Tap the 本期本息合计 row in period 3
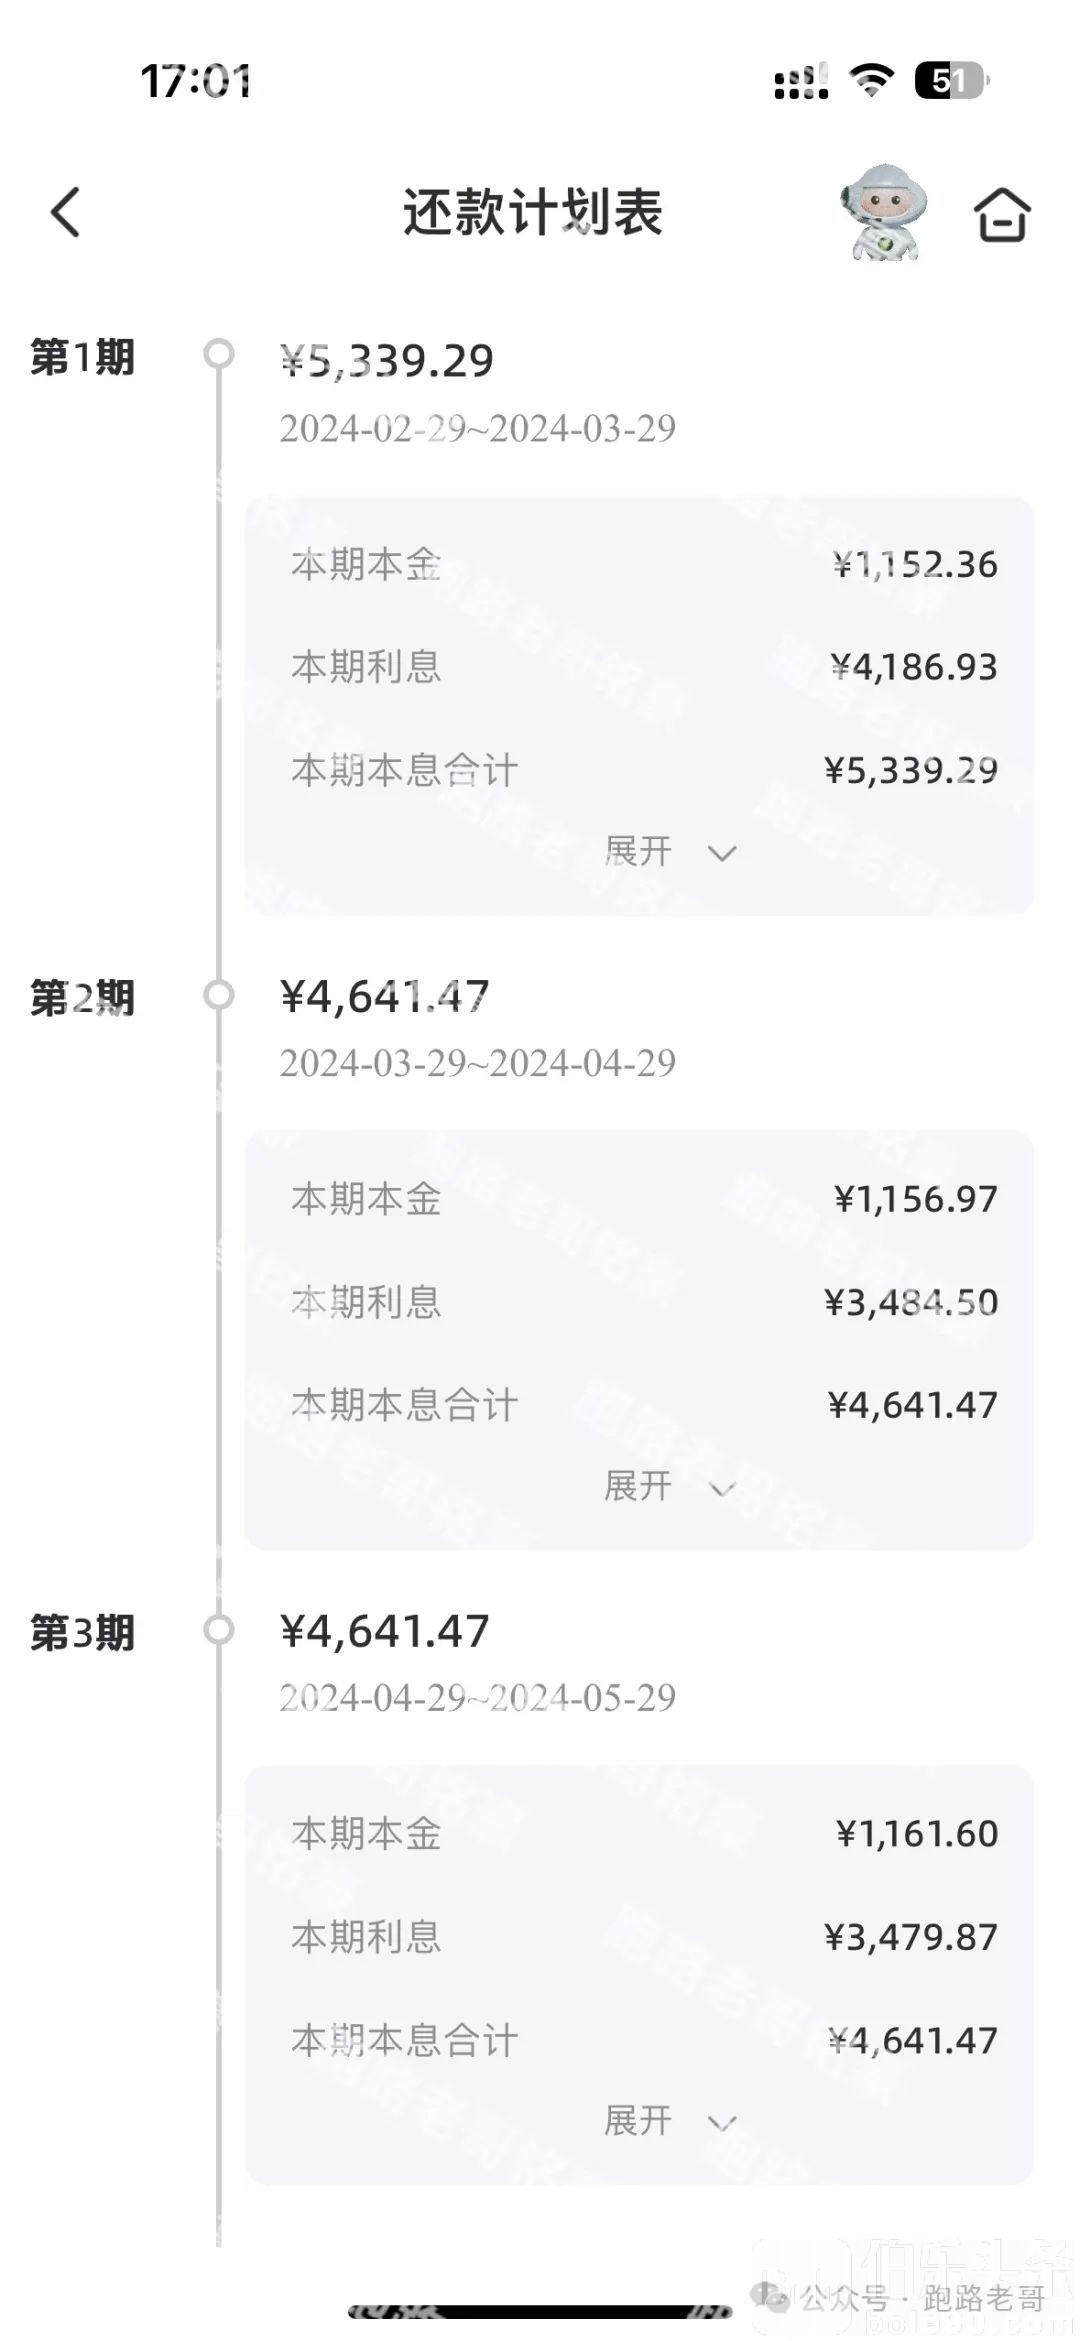The height and width of the screenshot is (2341, 1080). point(640,2040)
